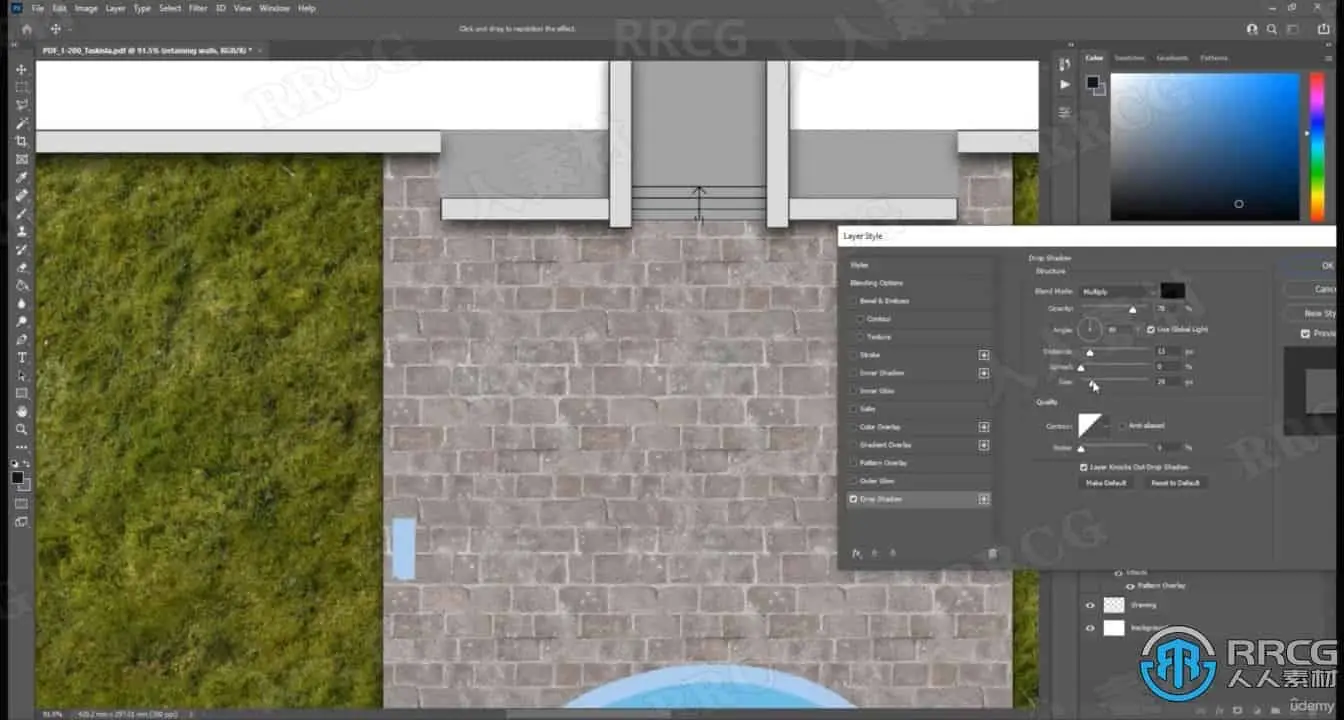Select the Pen tool
Screen dimensions: 1344x720
(x=22, y=339)
